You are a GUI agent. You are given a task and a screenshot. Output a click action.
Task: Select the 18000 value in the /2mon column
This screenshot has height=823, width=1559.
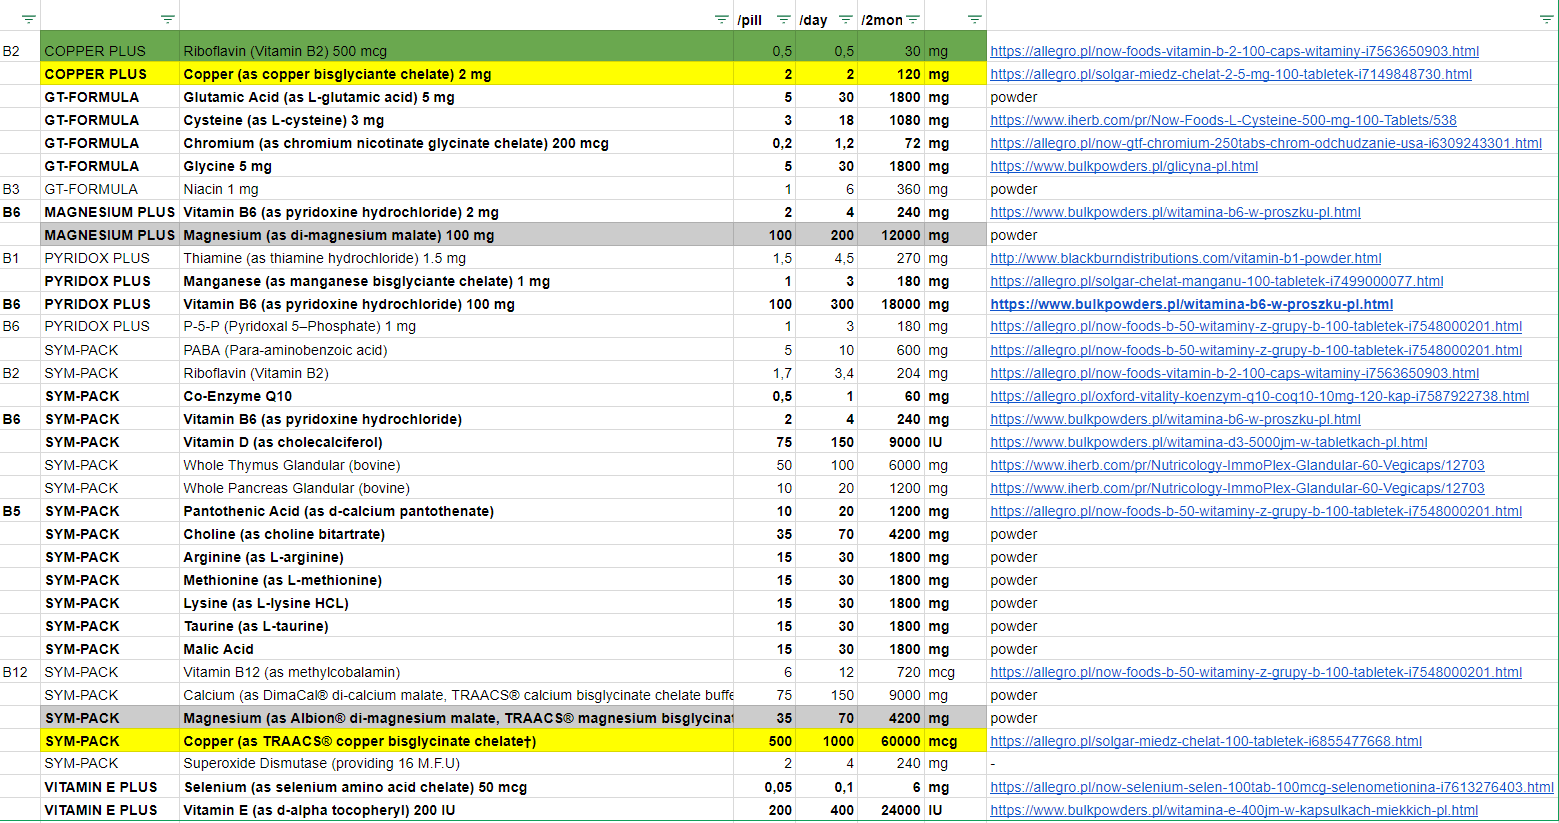(x=891, y=304)
